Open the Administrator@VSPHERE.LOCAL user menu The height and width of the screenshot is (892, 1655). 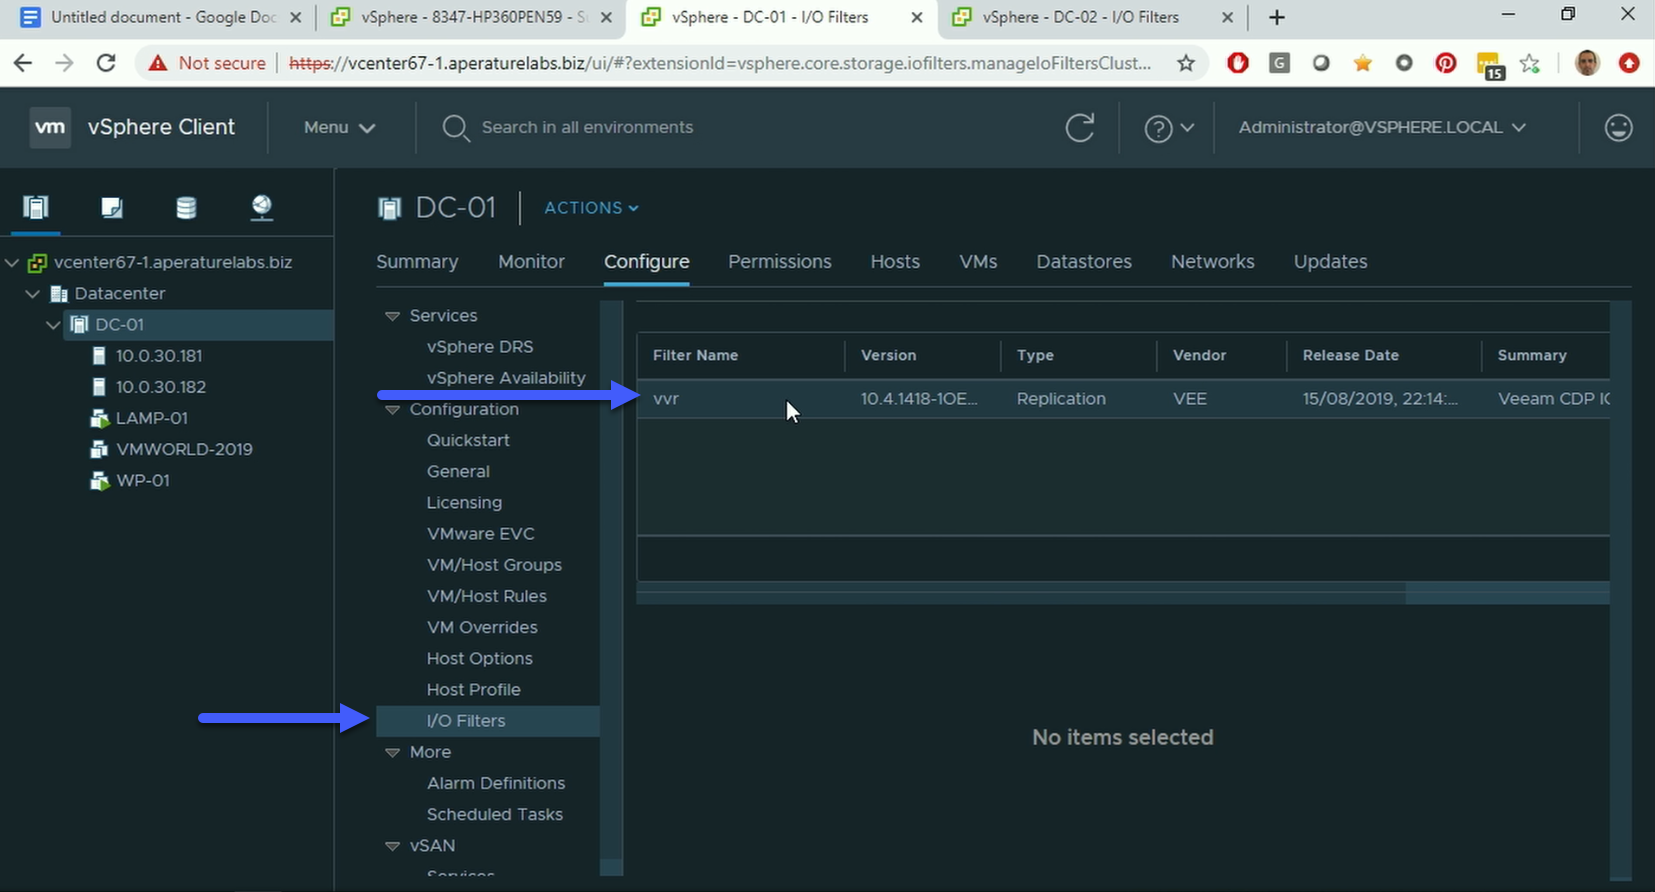pos(1382,127)
